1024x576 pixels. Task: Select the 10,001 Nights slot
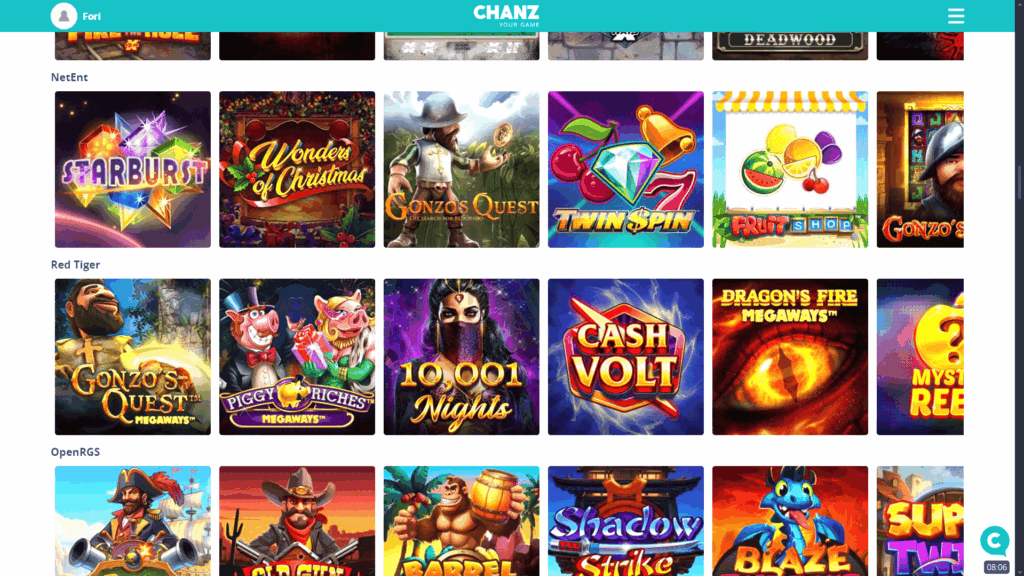coord(462,357)
